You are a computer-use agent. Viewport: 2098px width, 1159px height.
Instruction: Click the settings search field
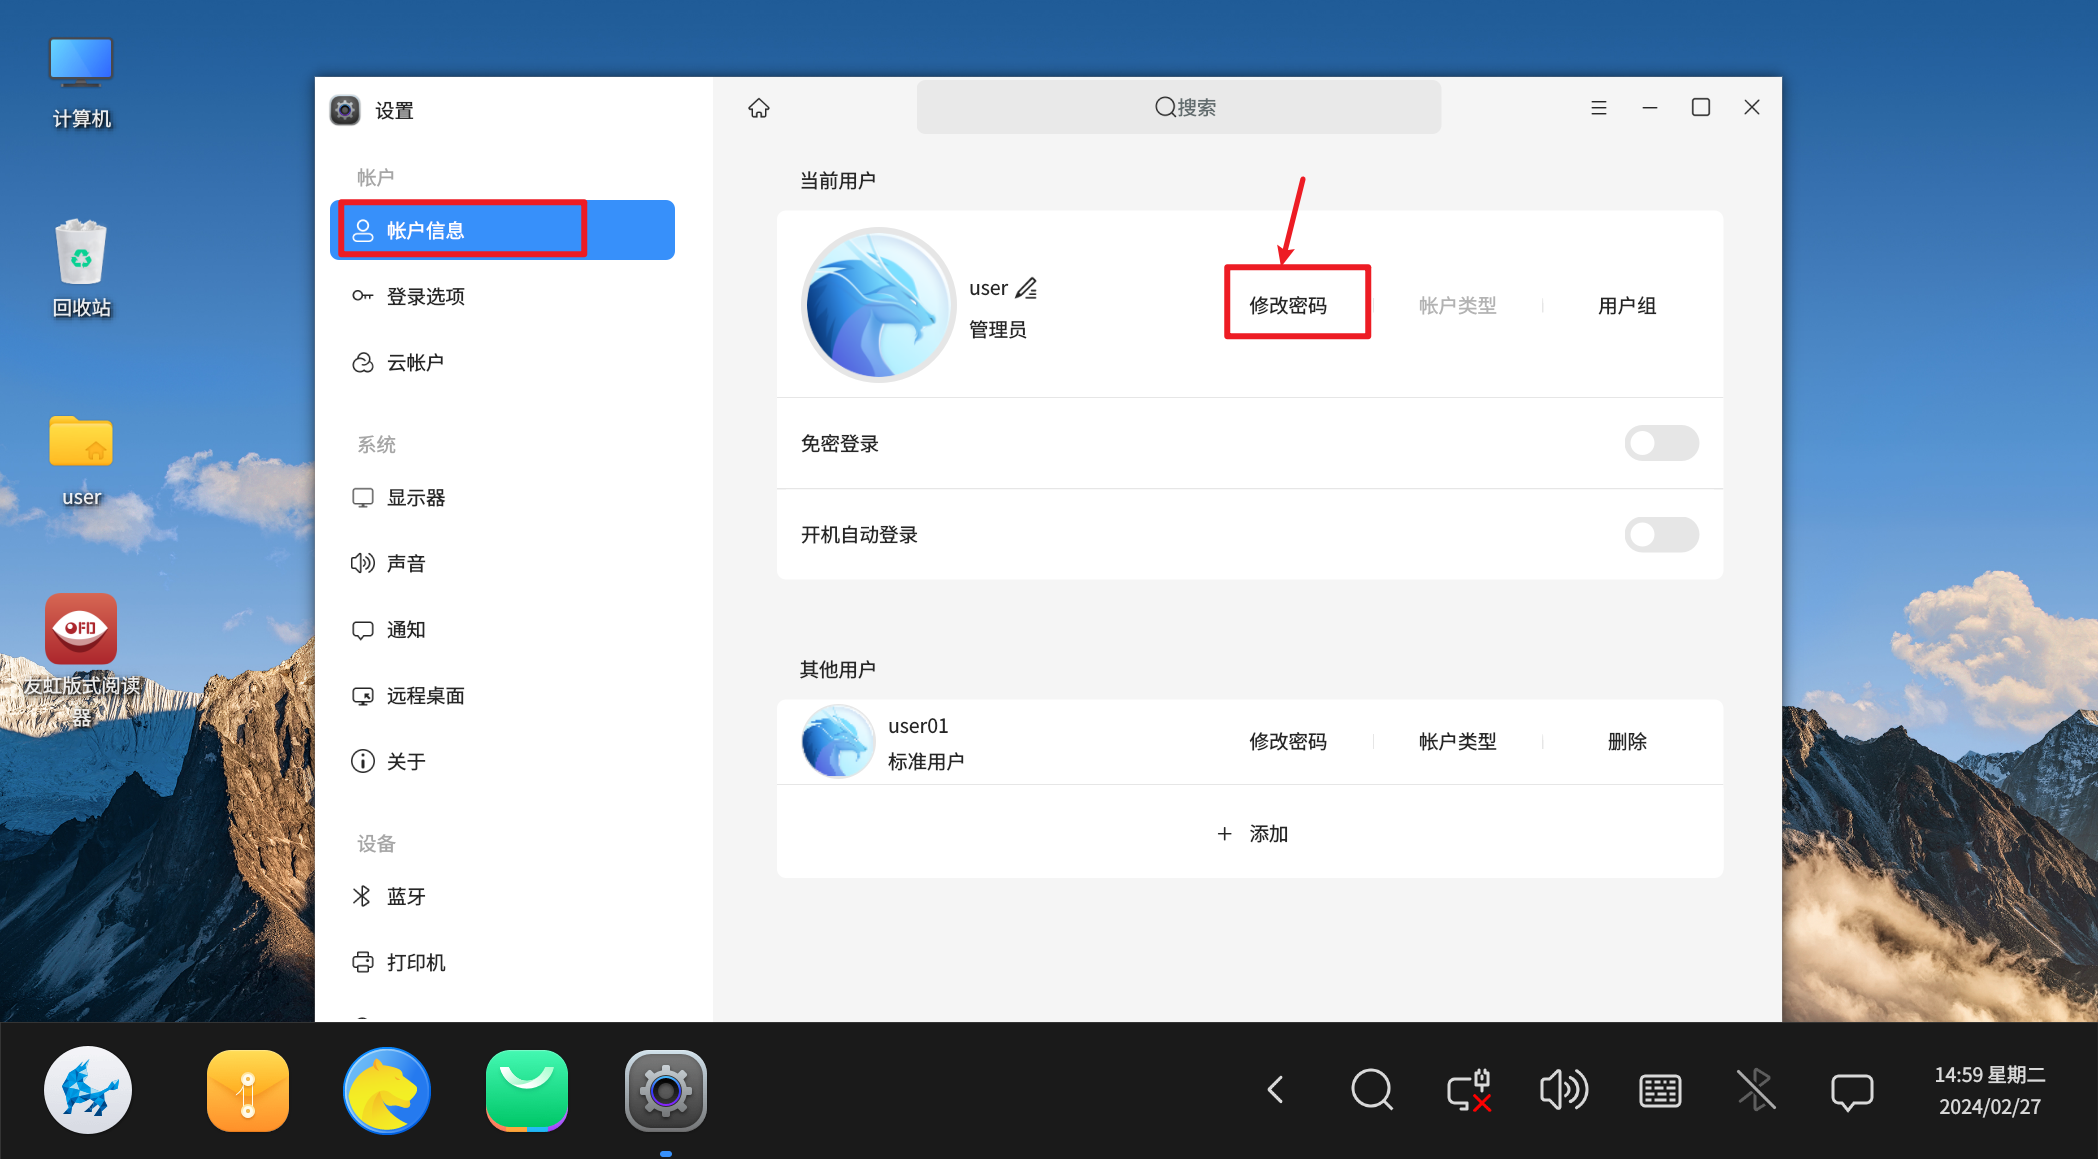[1178, 108]
